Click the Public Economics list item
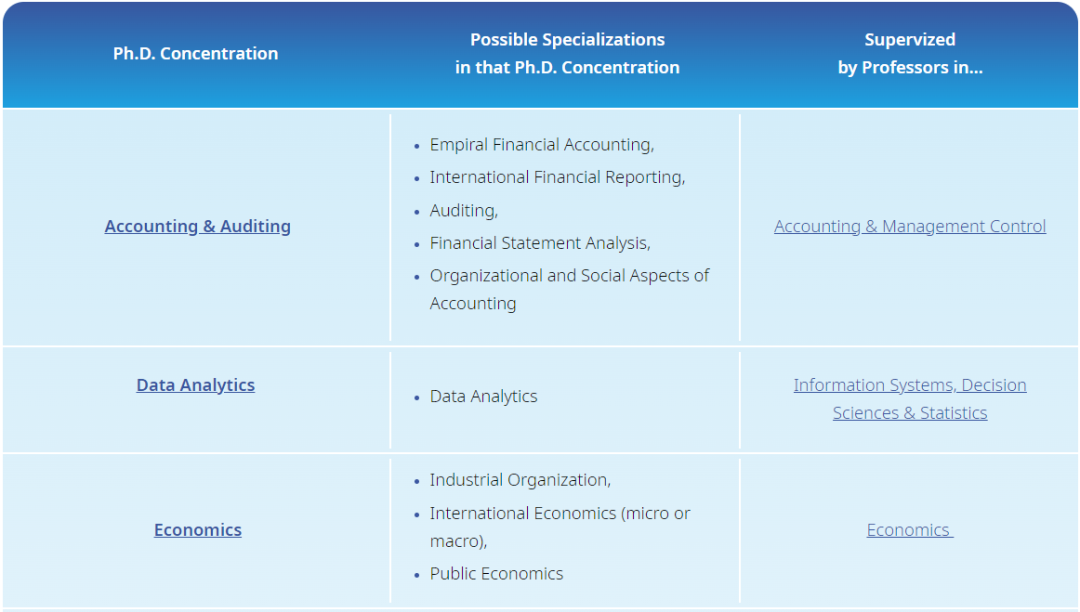The image size is (1080, 612). 496,574
